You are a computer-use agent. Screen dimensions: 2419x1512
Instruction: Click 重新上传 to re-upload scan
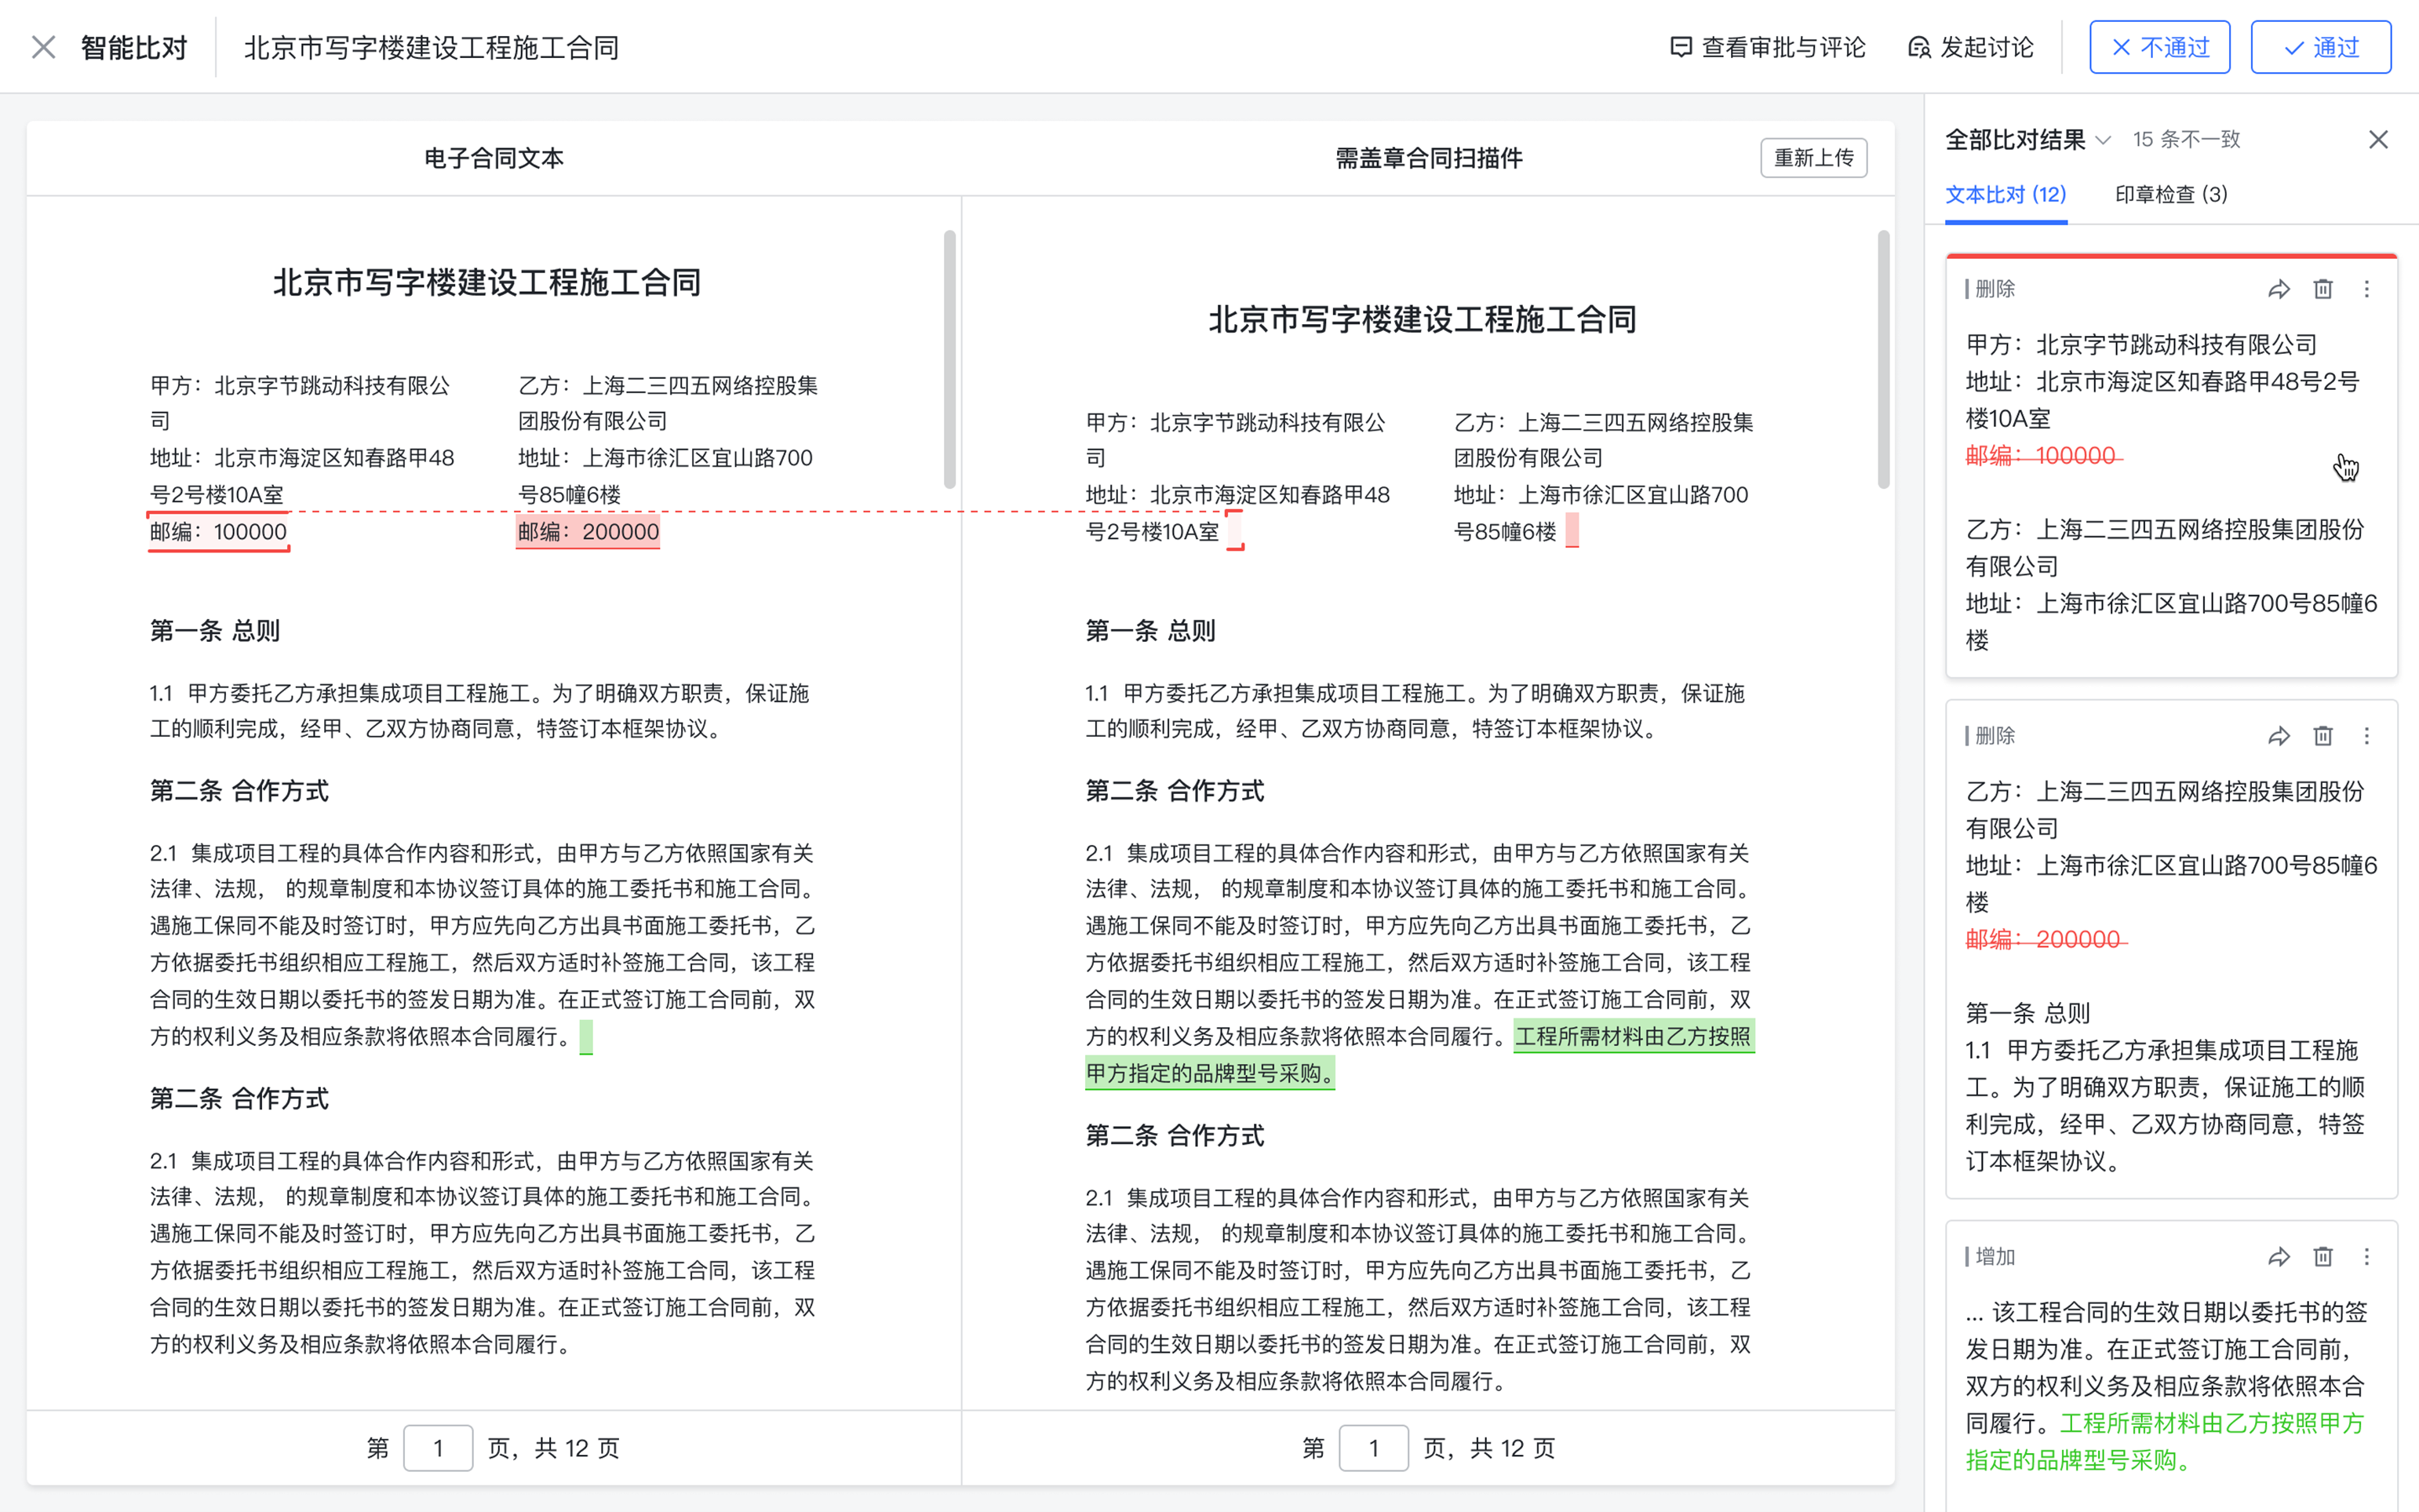pyautogui.click(x=1813, y=158)
